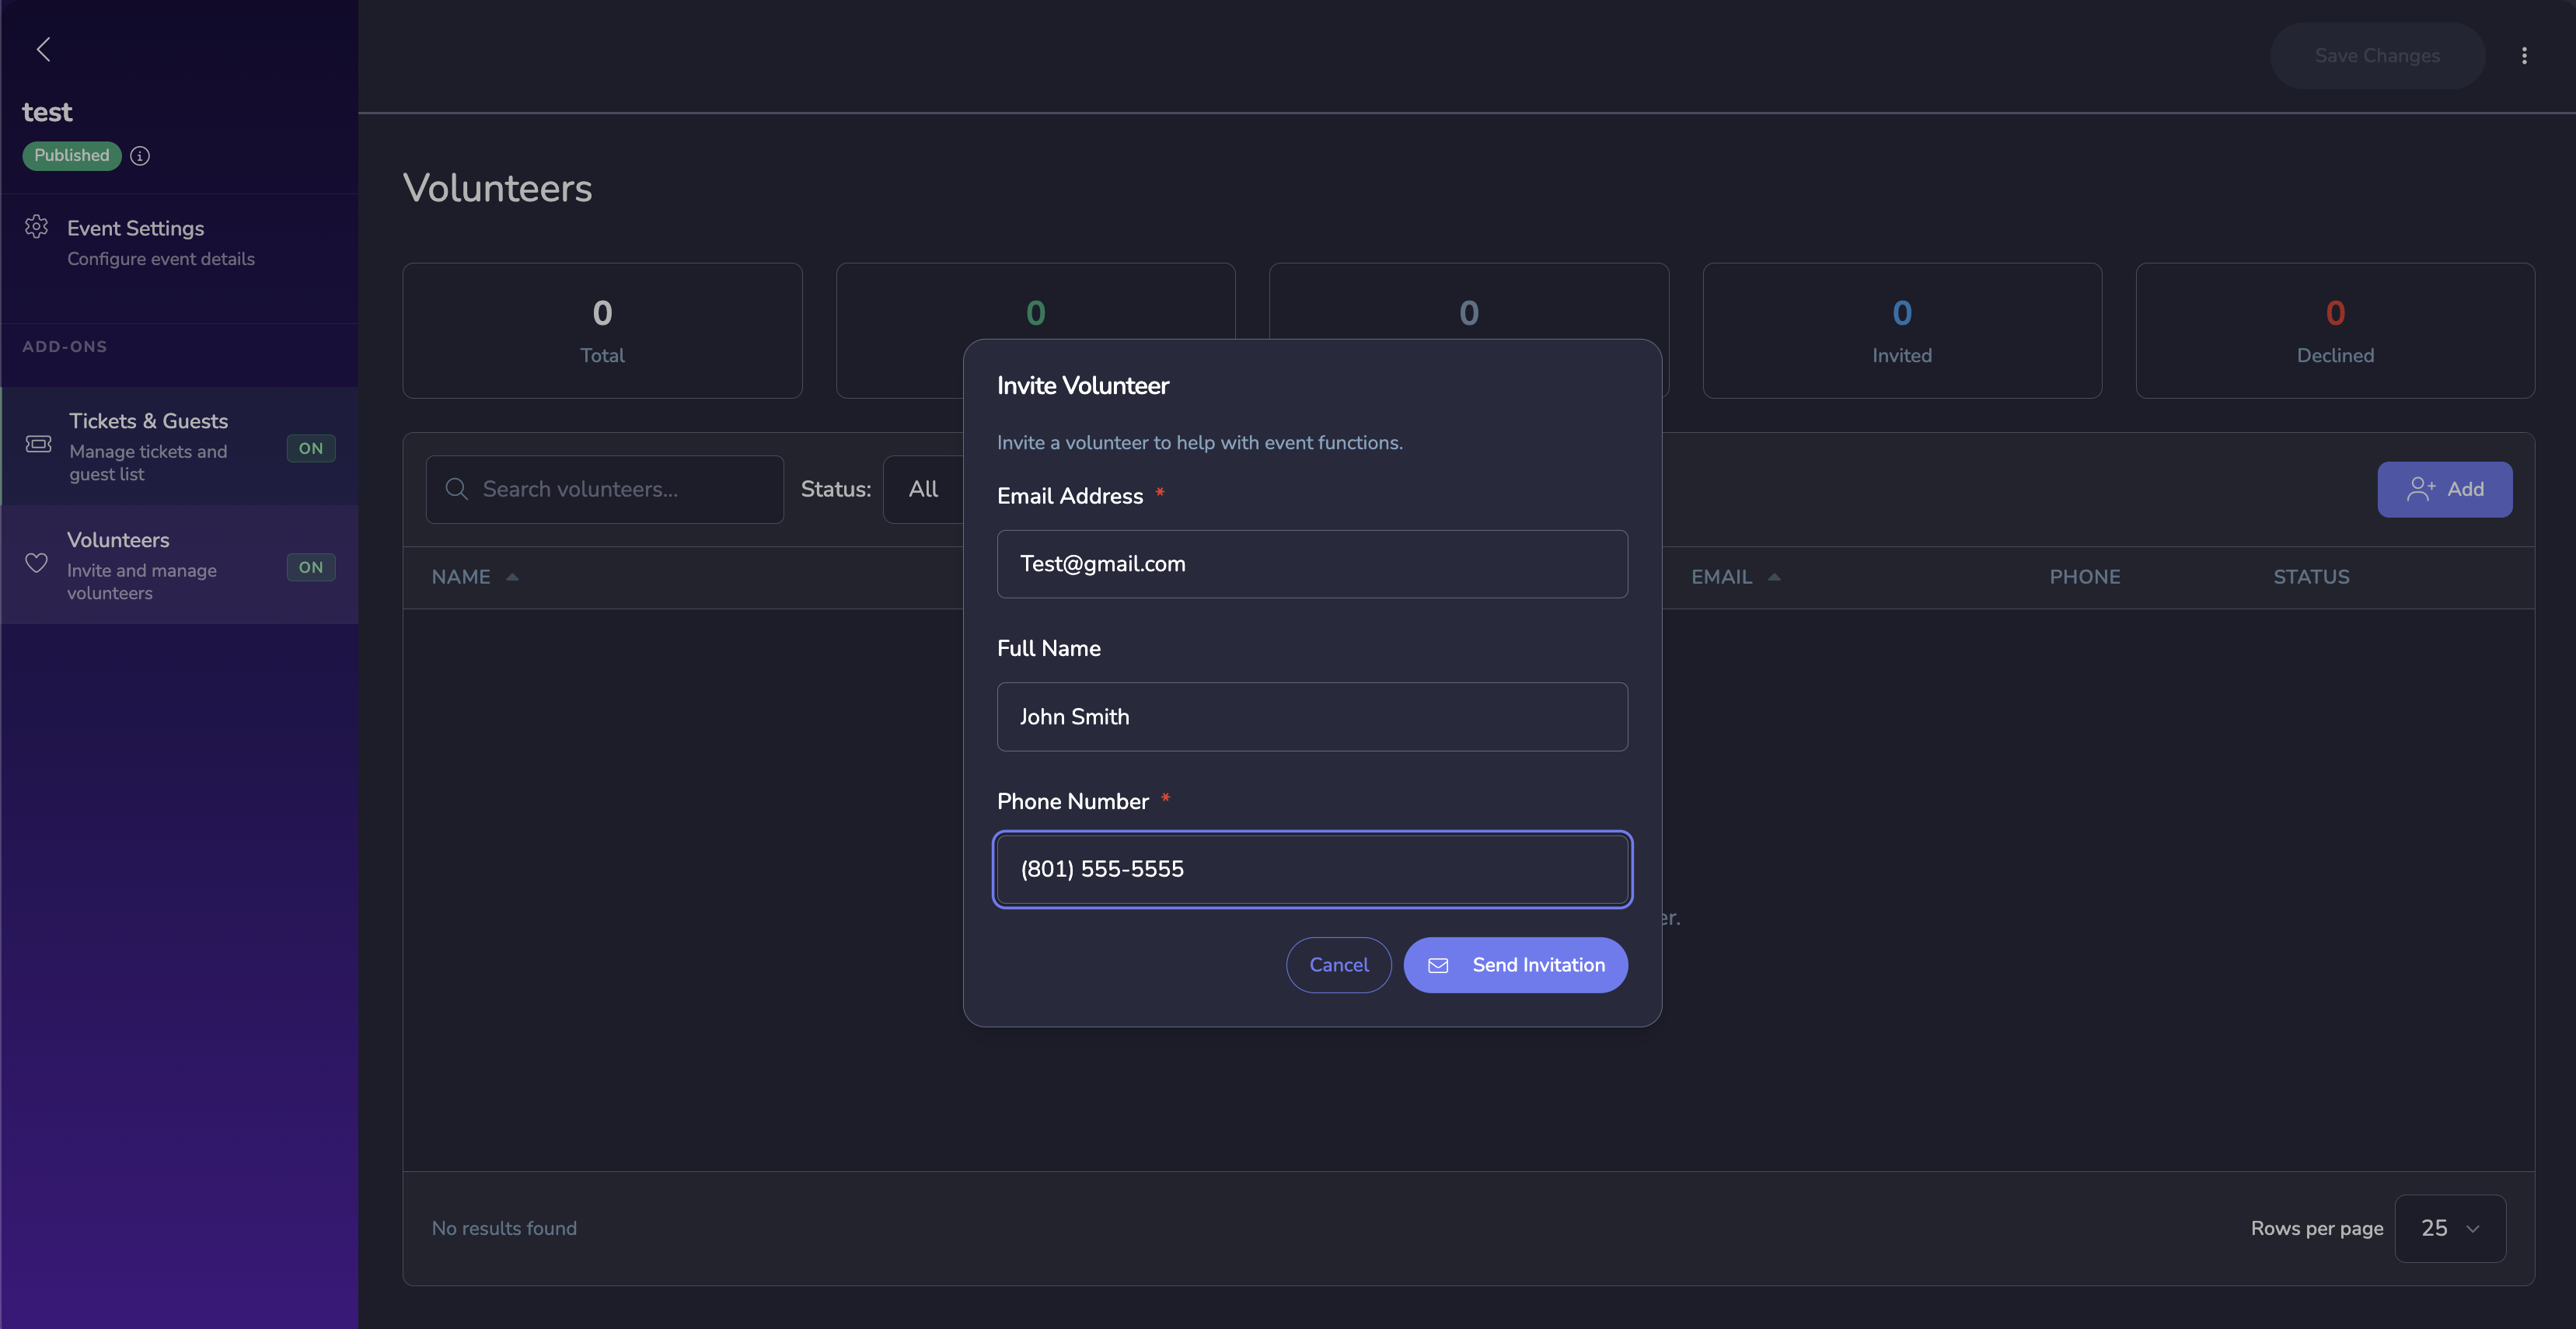Screen dimensions: 2576x1329
Task: Cancel the Invite Volunteer dialog
Action: coord(1338,965)
